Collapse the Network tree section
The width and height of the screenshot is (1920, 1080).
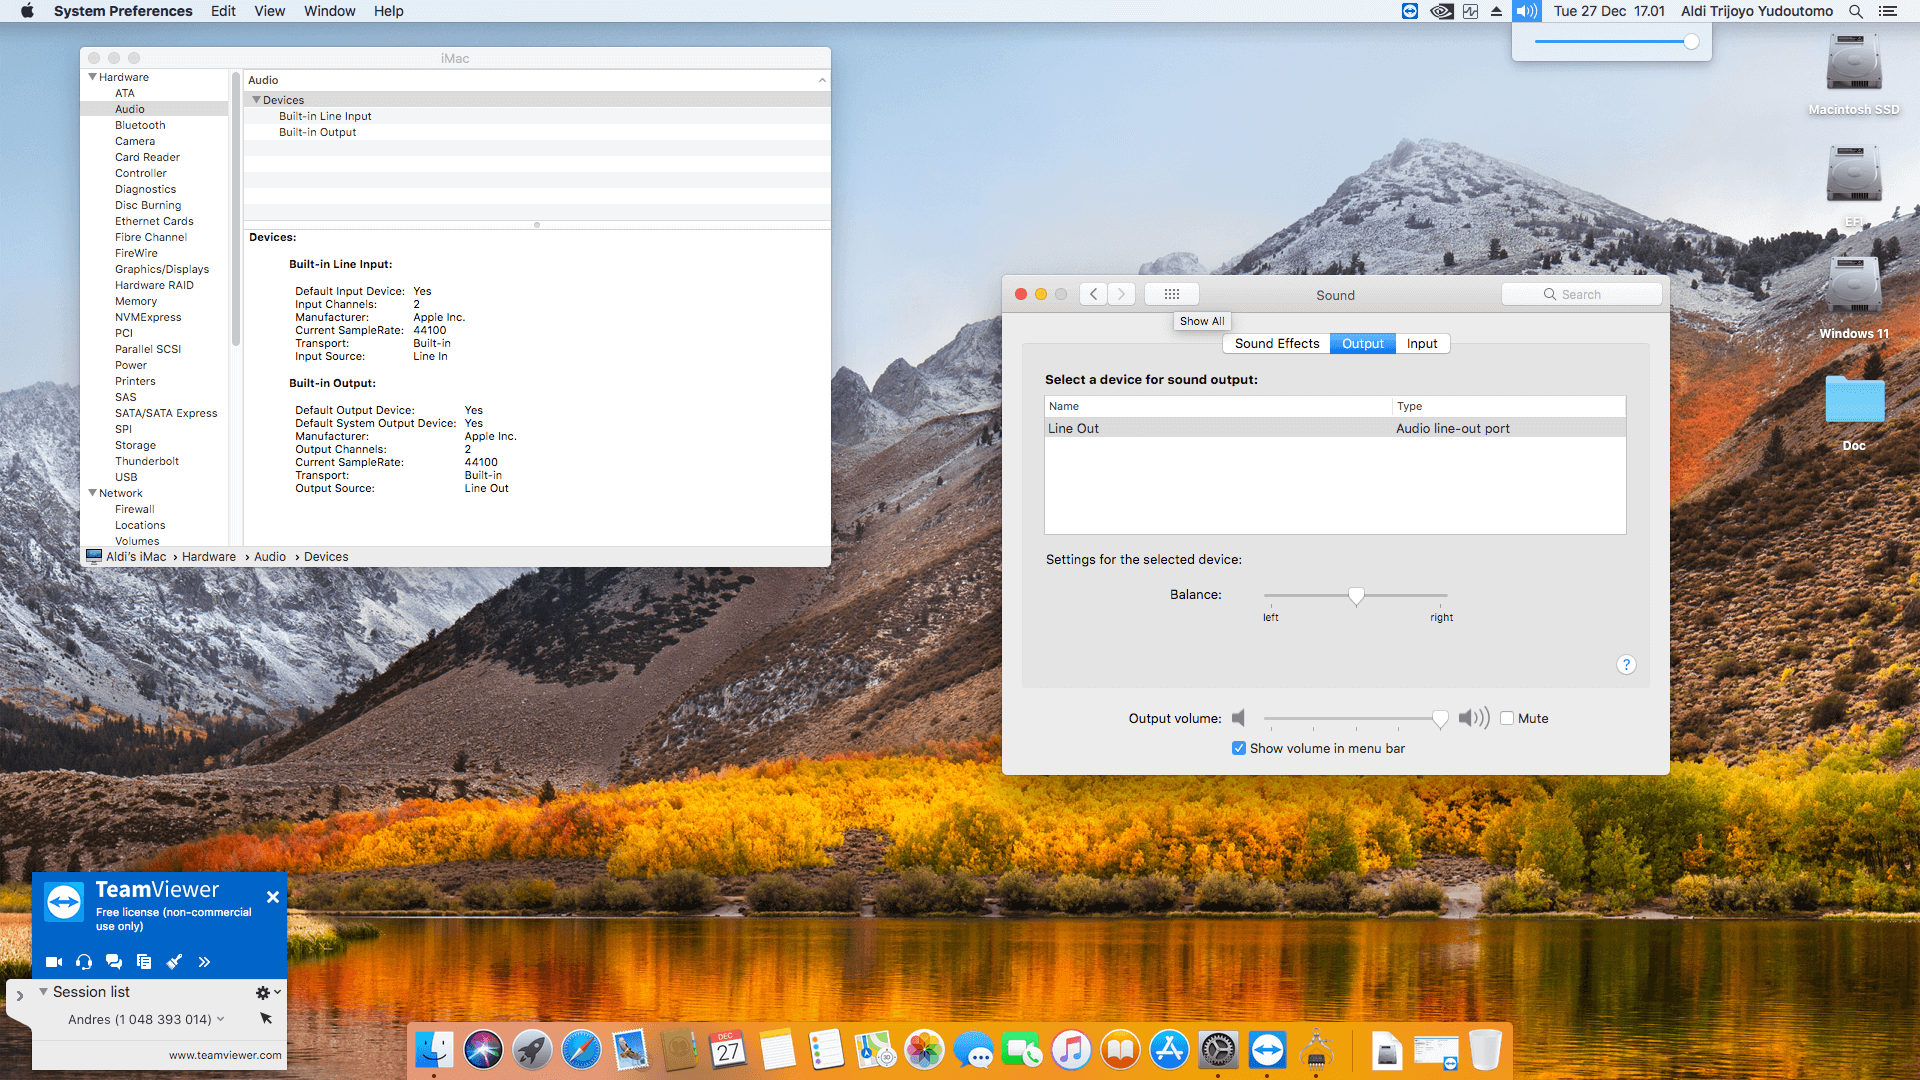[x=92, y=493]
